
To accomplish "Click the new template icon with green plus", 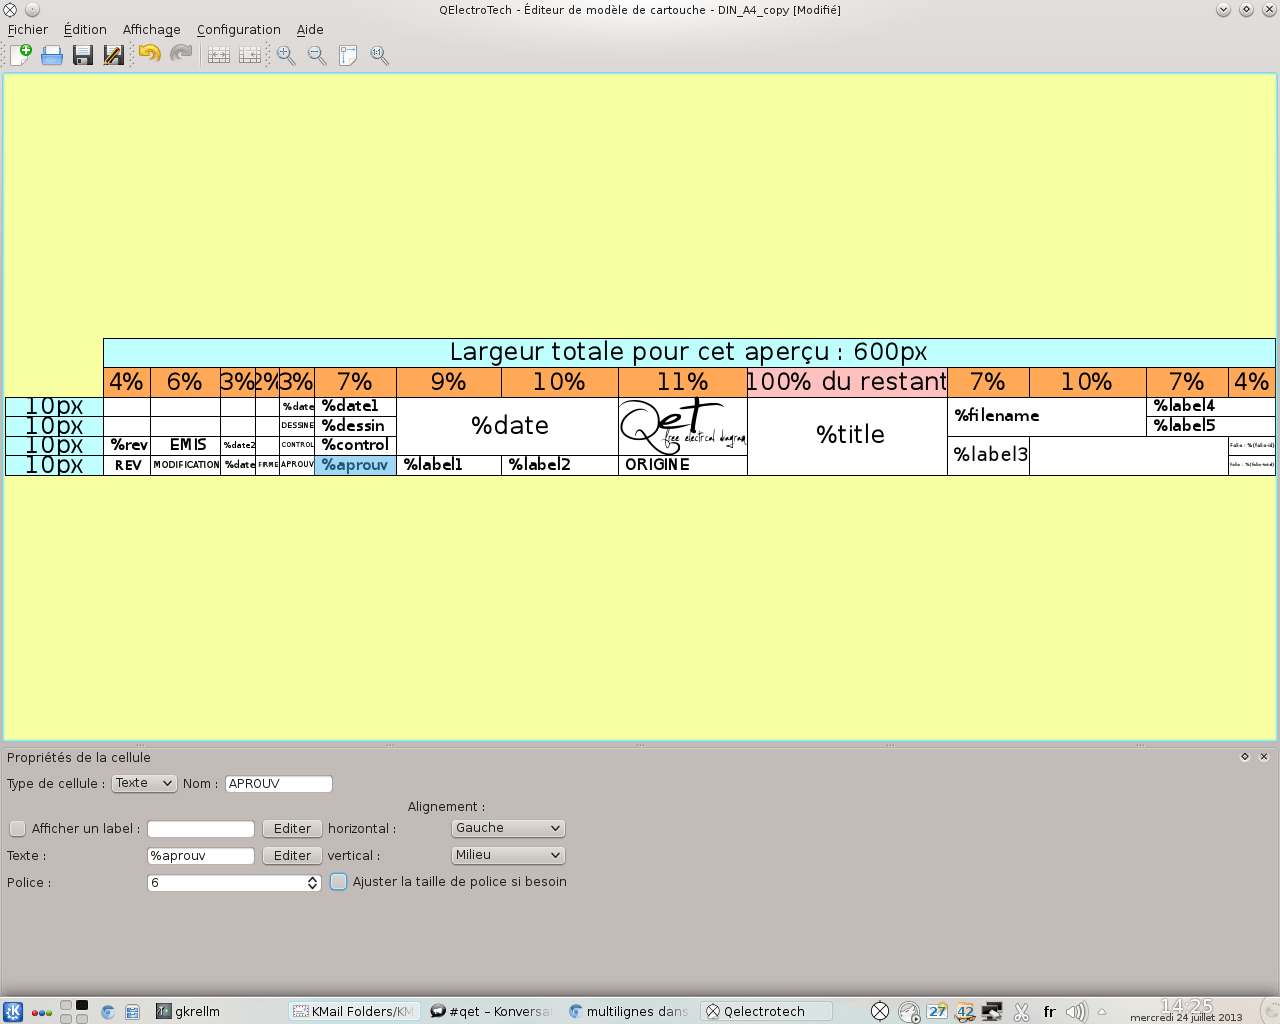I will coord(20,55).
